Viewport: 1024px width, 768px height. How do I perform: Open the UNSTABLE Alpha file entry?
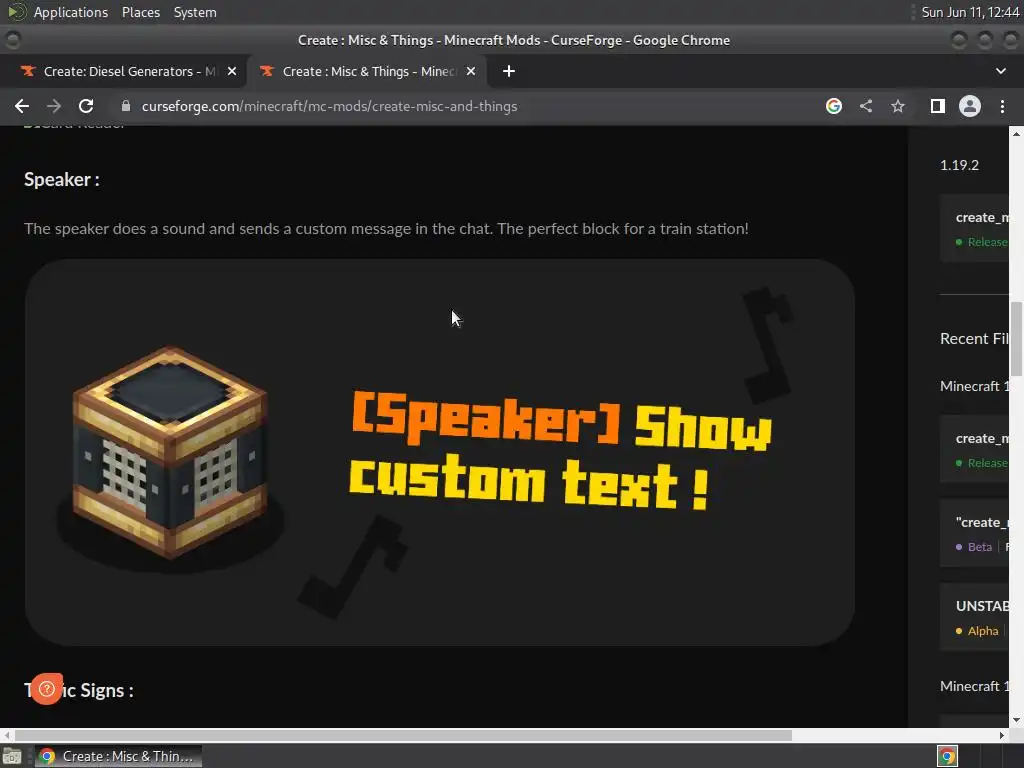click(x=974, y=616)
